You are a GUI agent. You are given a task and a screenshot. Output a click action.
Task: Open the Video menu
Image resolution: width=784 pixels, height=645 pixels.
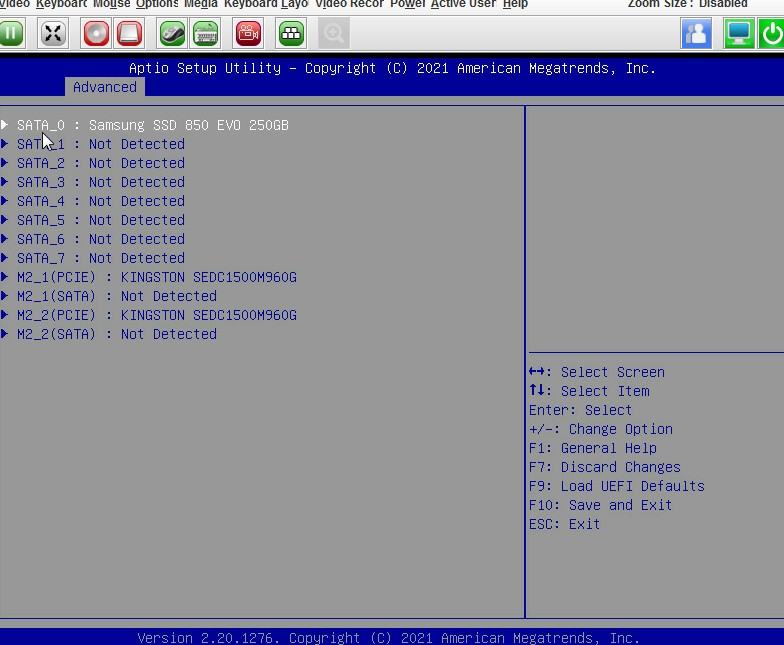[15, 4]
